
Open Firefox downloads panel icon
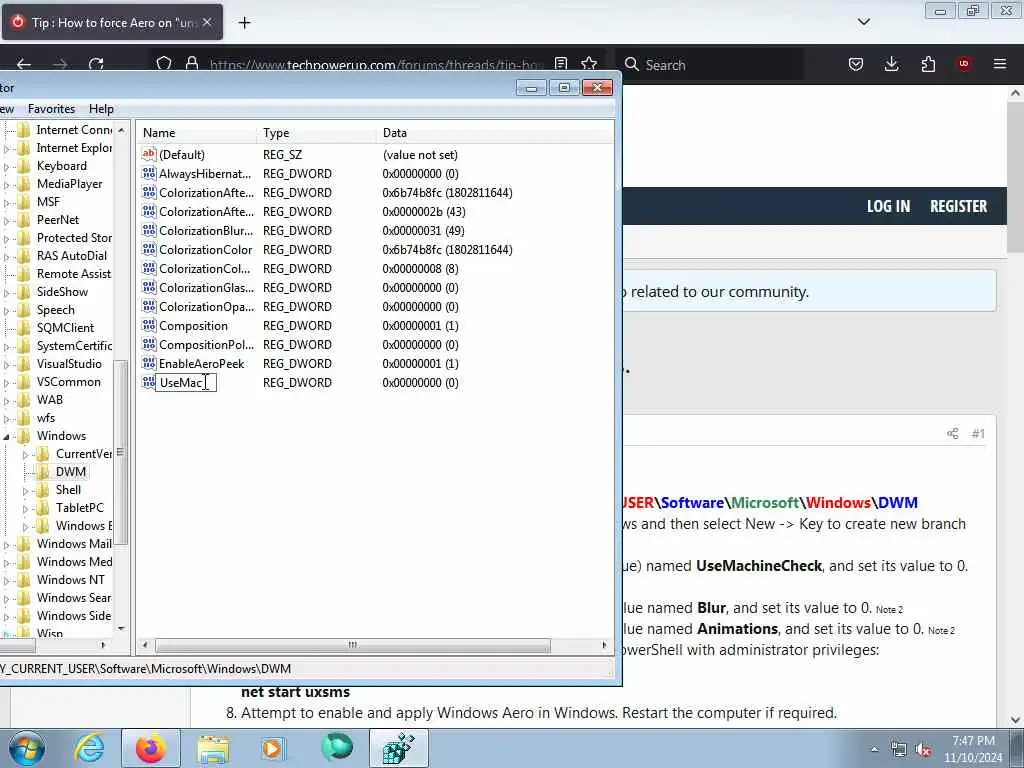click(891, 64)
